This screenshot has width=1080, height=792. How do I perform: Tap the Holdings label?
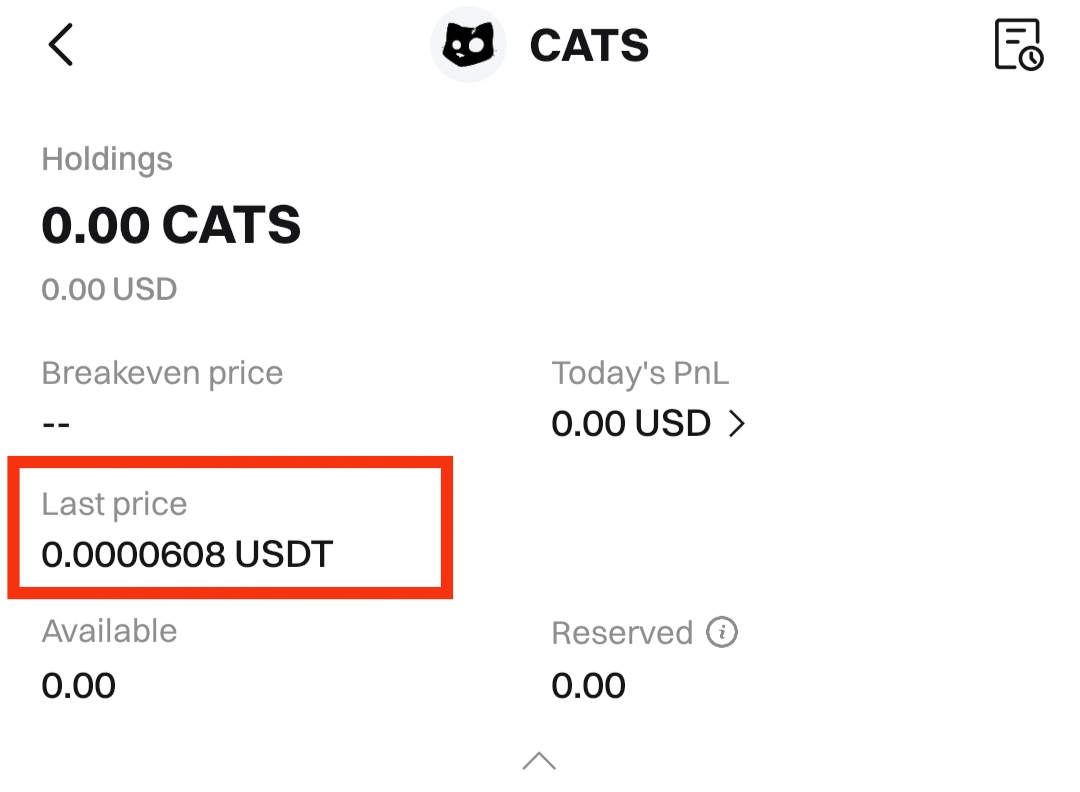(107, 160)
